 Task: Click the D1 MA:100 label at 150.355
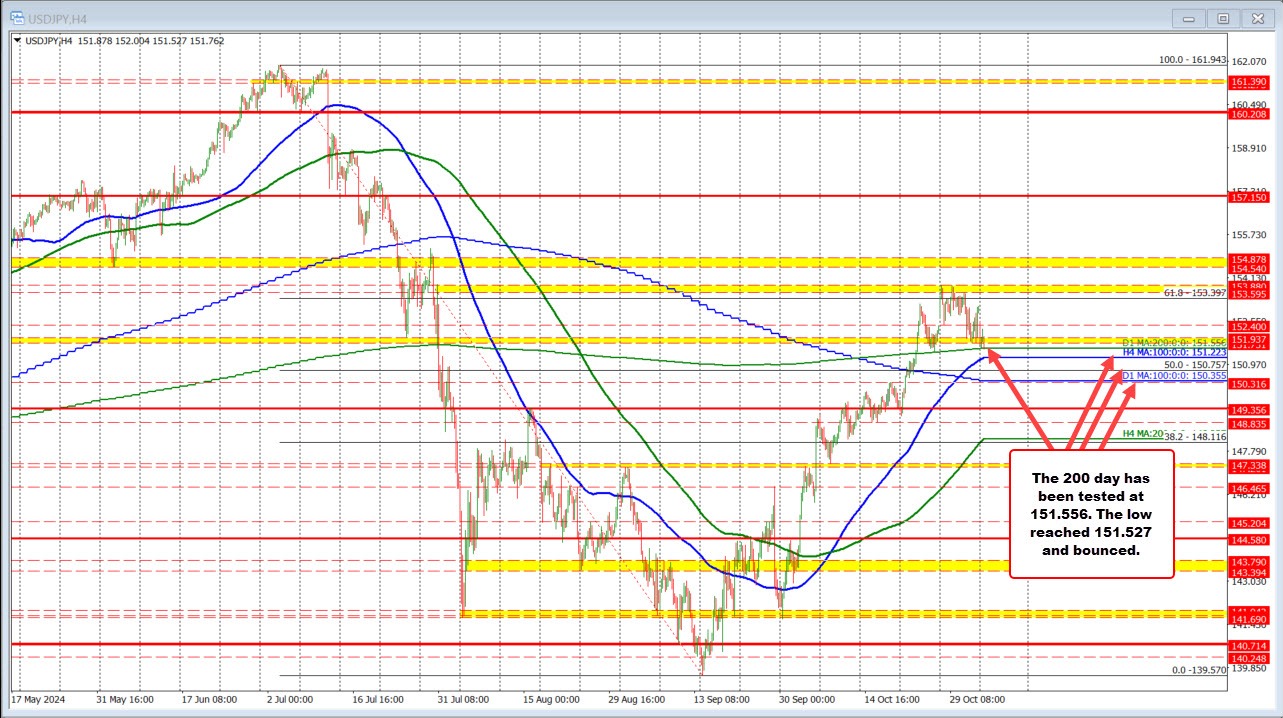[1173, 375]
